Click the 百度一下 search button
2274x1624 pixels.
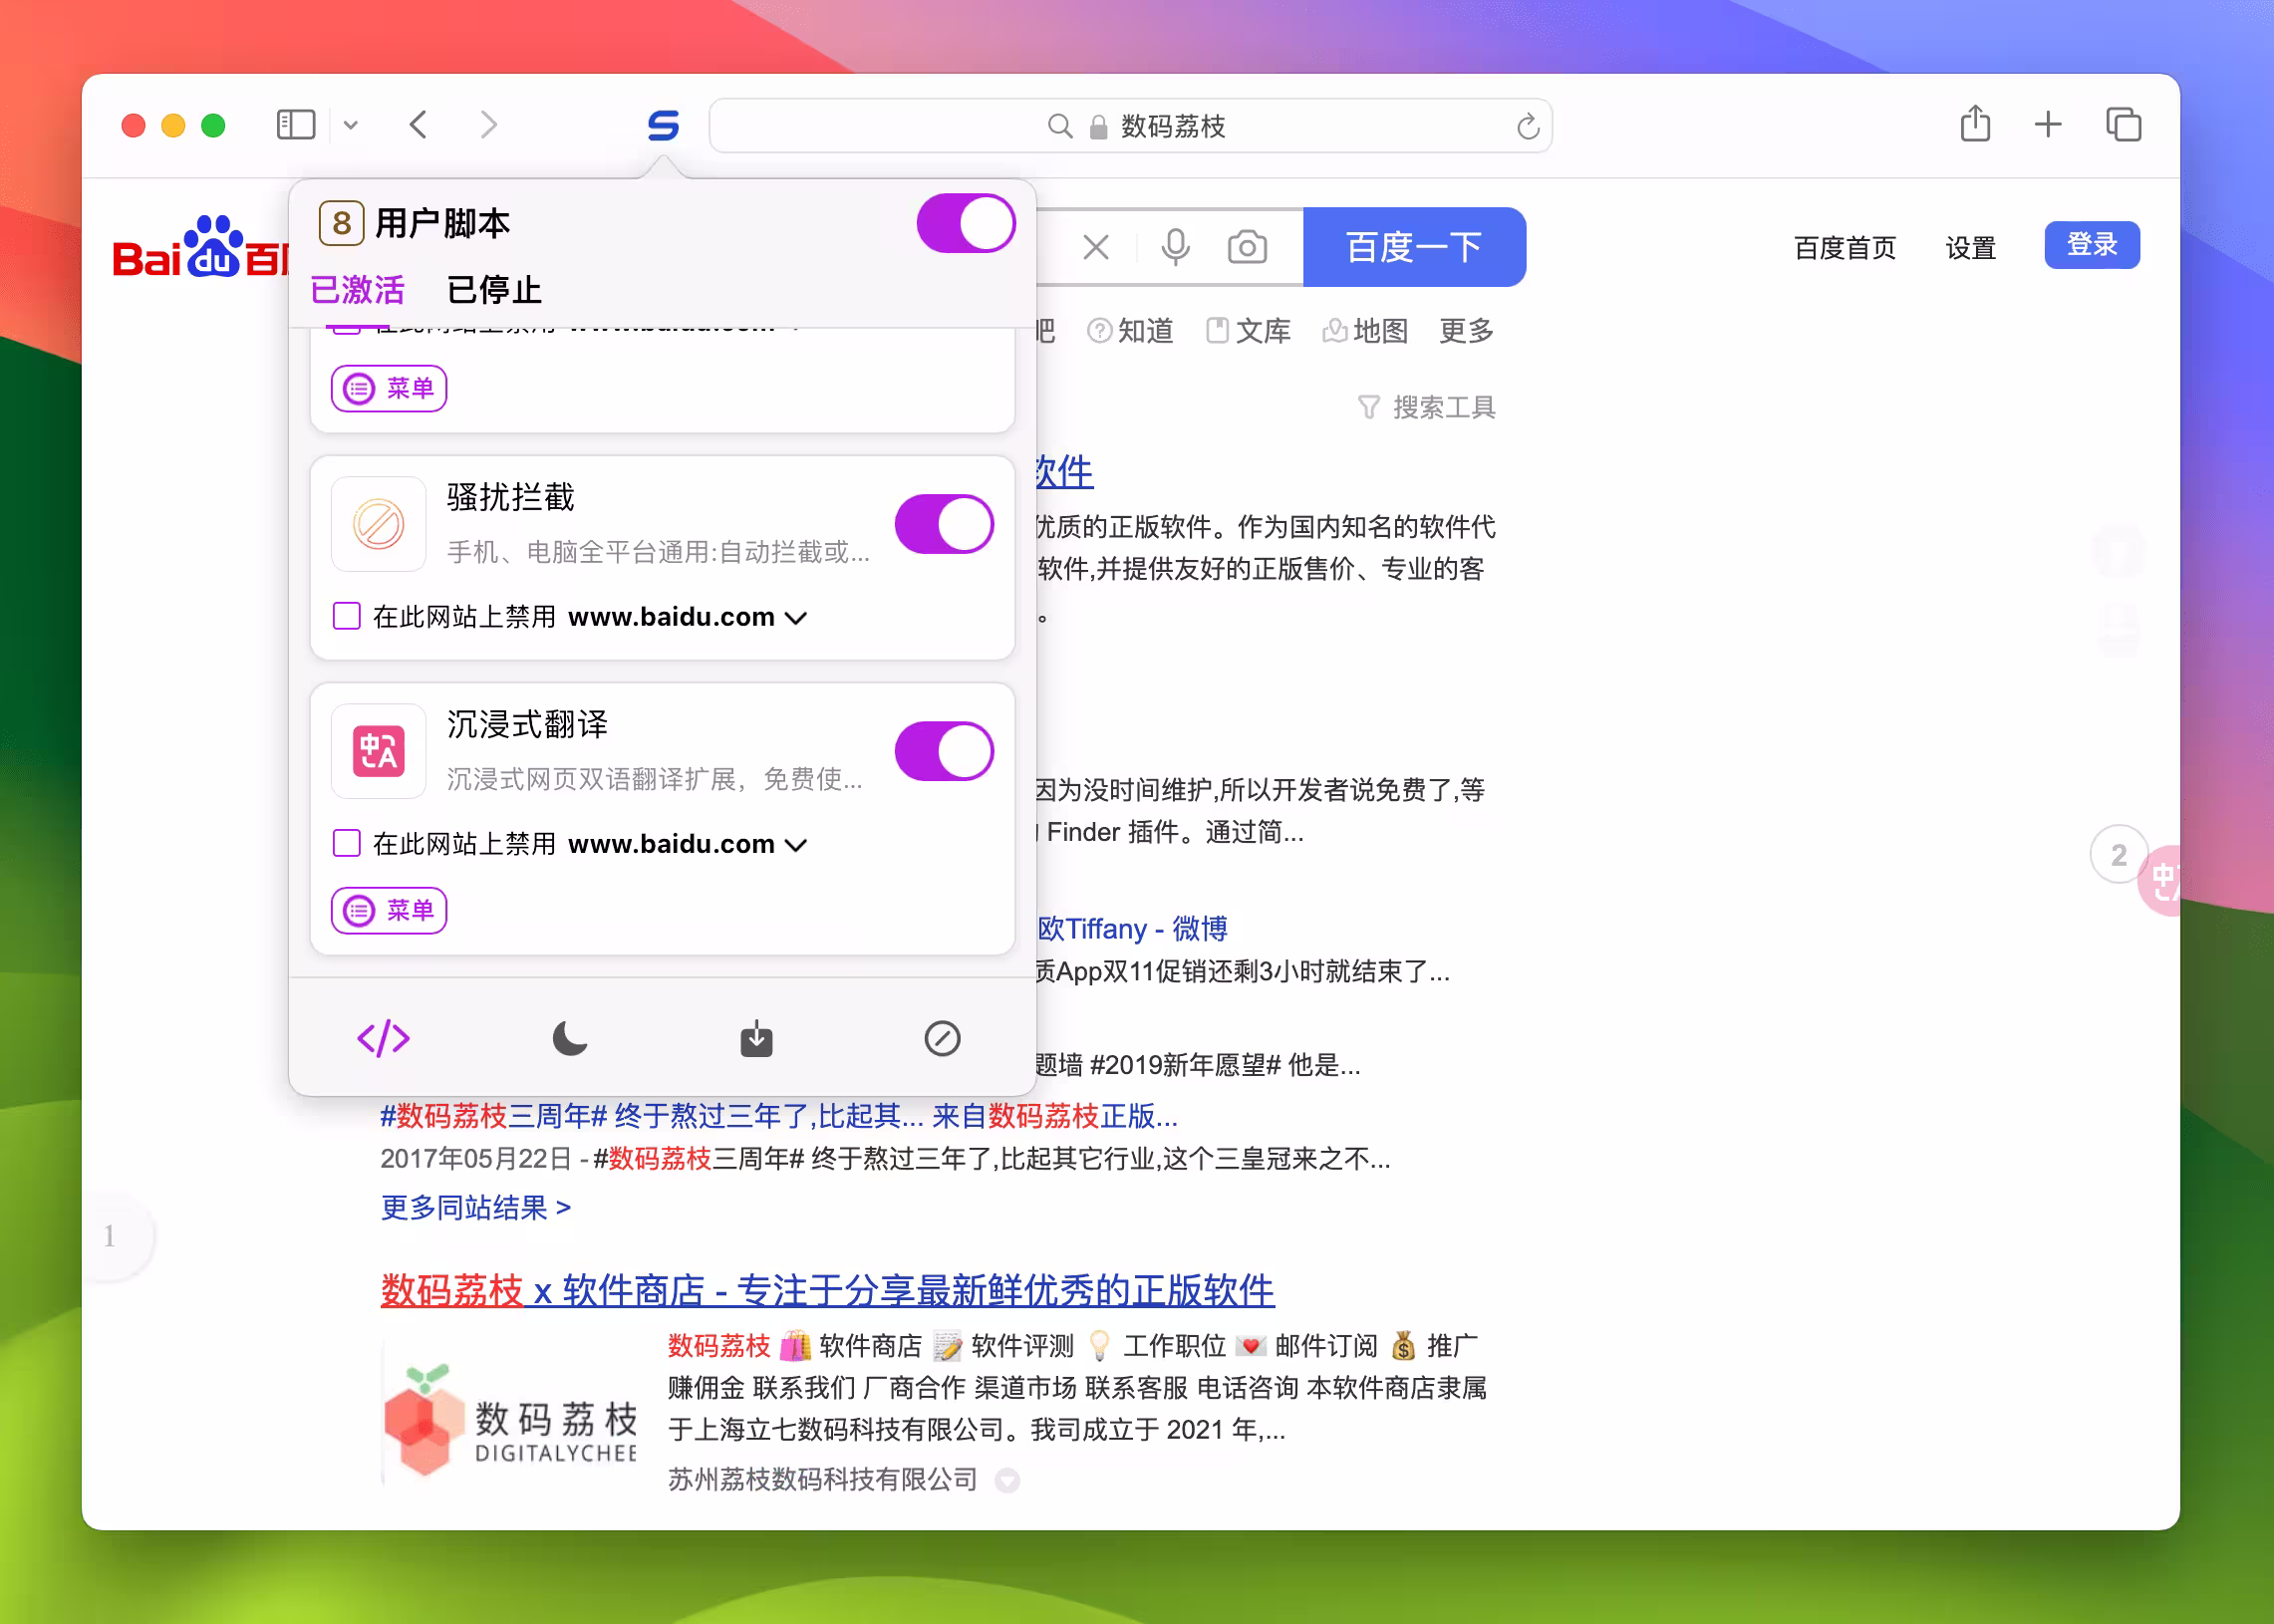coord(1414,247)
